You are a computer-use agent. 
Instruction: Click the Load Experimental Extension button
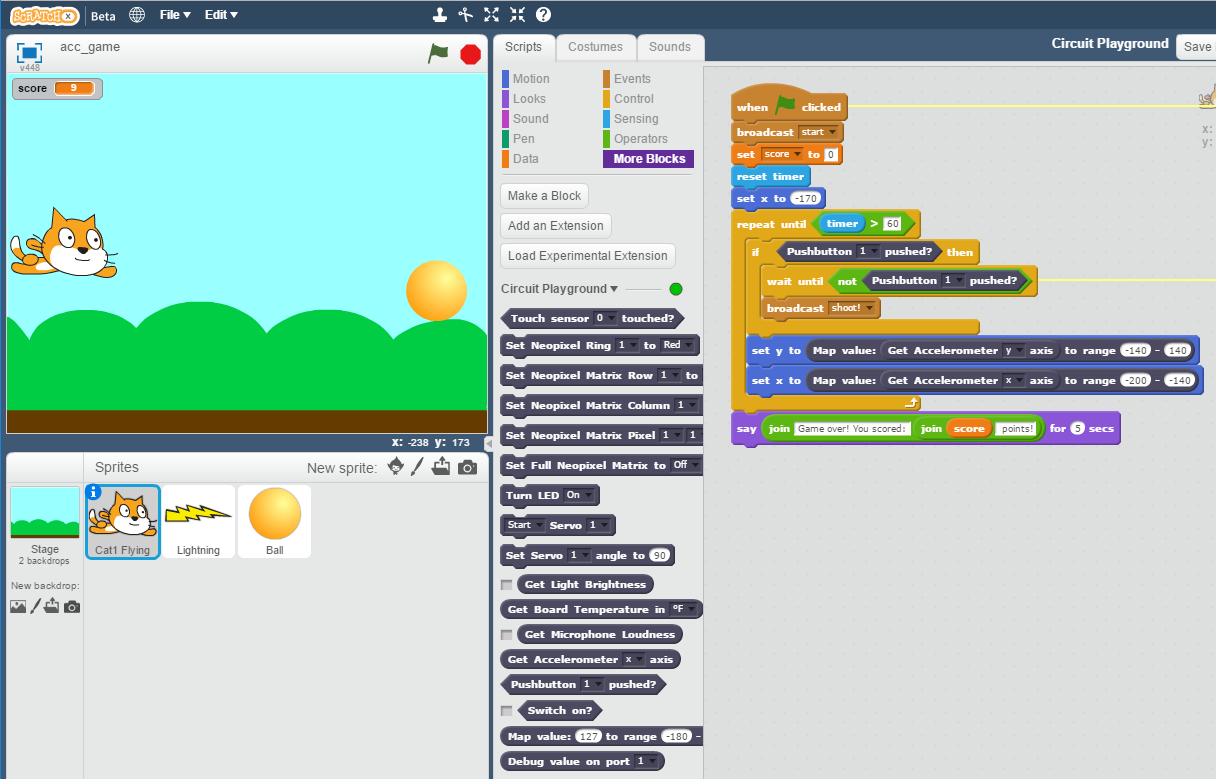tap(587, 255)
